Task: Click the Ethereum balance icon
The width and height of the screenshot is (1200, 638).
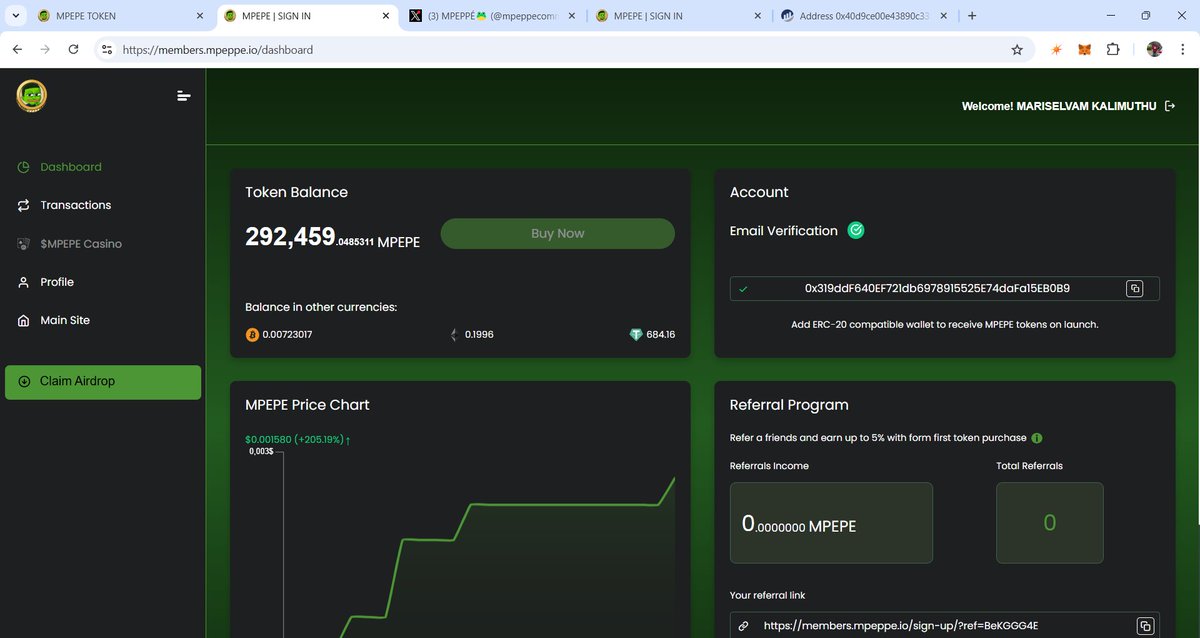Action: click(x=454, y=334)
